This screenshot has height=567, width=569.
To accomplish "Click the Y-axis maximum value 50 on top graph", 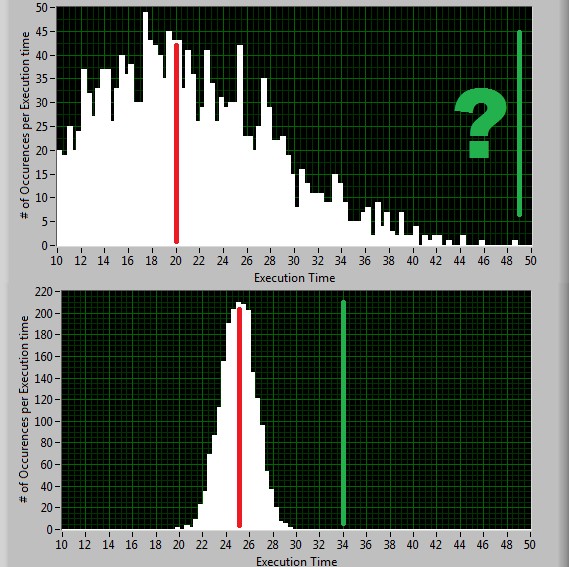I will 42,8.
